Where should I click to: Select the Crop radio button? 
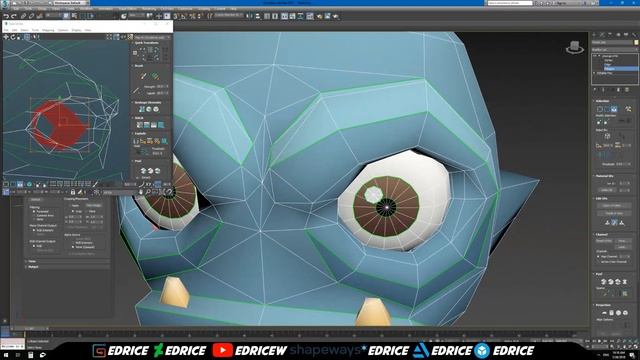(73, 211)
